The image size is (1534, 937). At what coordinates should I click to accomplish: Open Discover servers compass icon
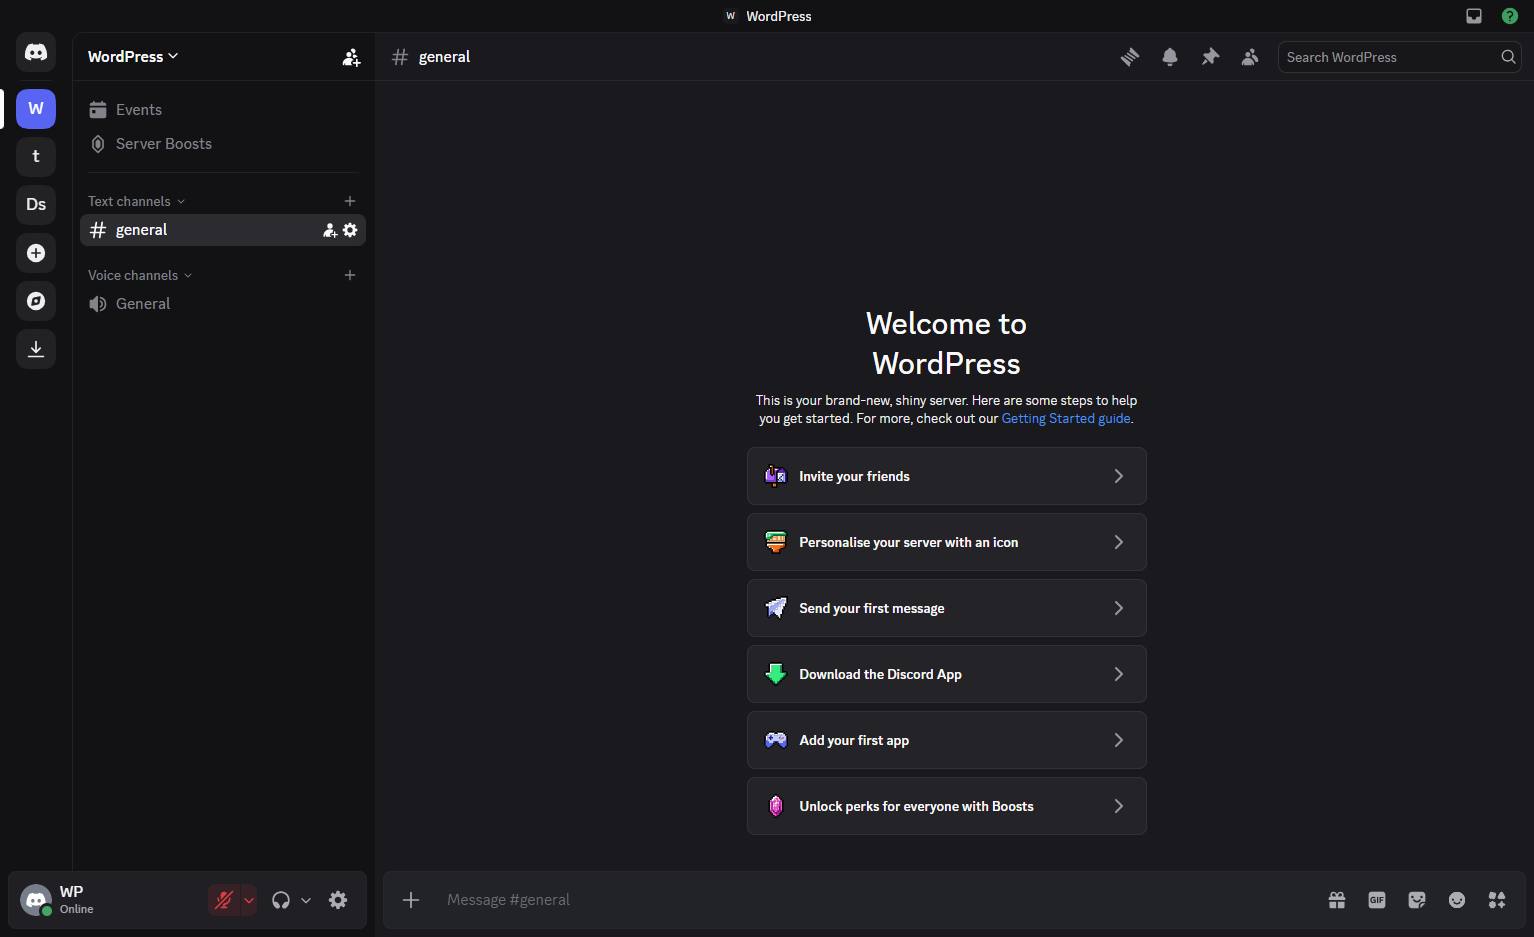point(36,301)
